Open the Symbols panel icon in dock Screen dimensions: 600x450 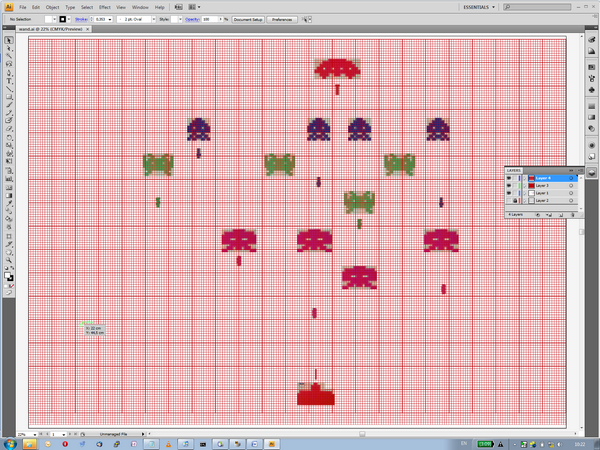(x=592, y=90)
